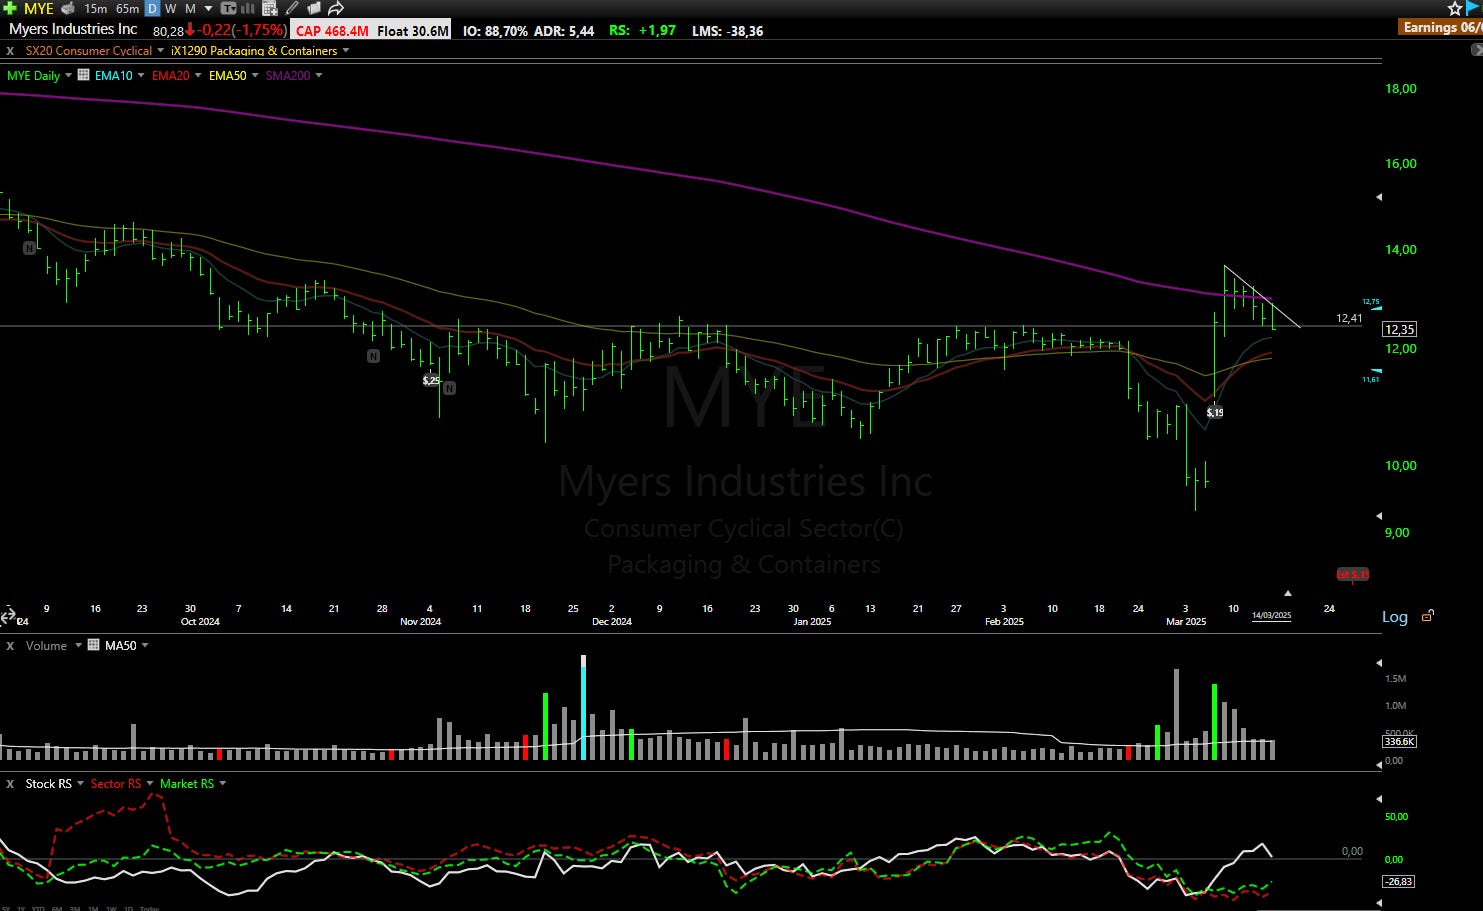Close the Volume pane with x
This screenshot has height=911, width=1483.
click(x=10, y=646)
